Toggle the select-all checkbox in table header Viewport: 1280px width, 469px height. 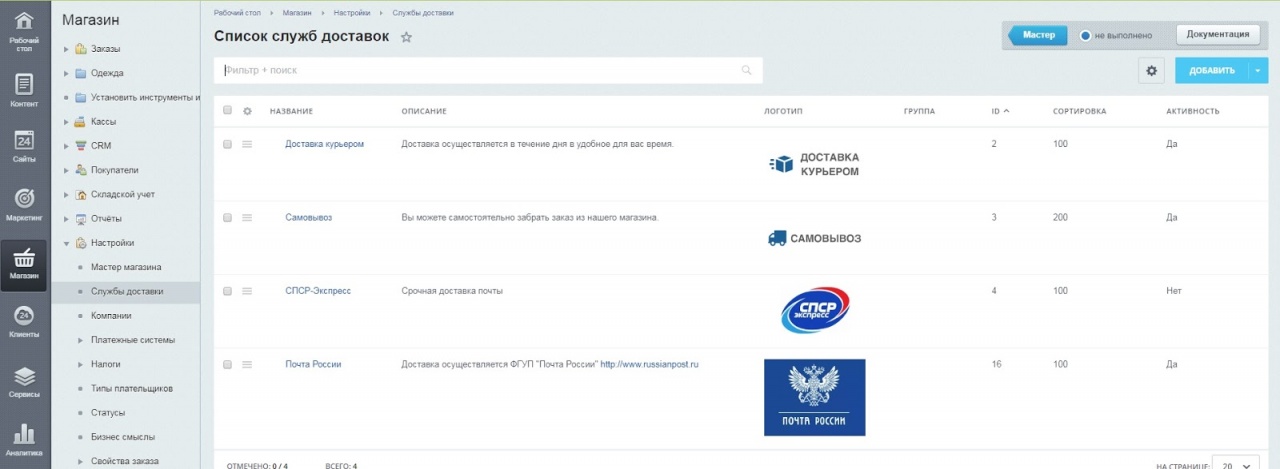228,110
